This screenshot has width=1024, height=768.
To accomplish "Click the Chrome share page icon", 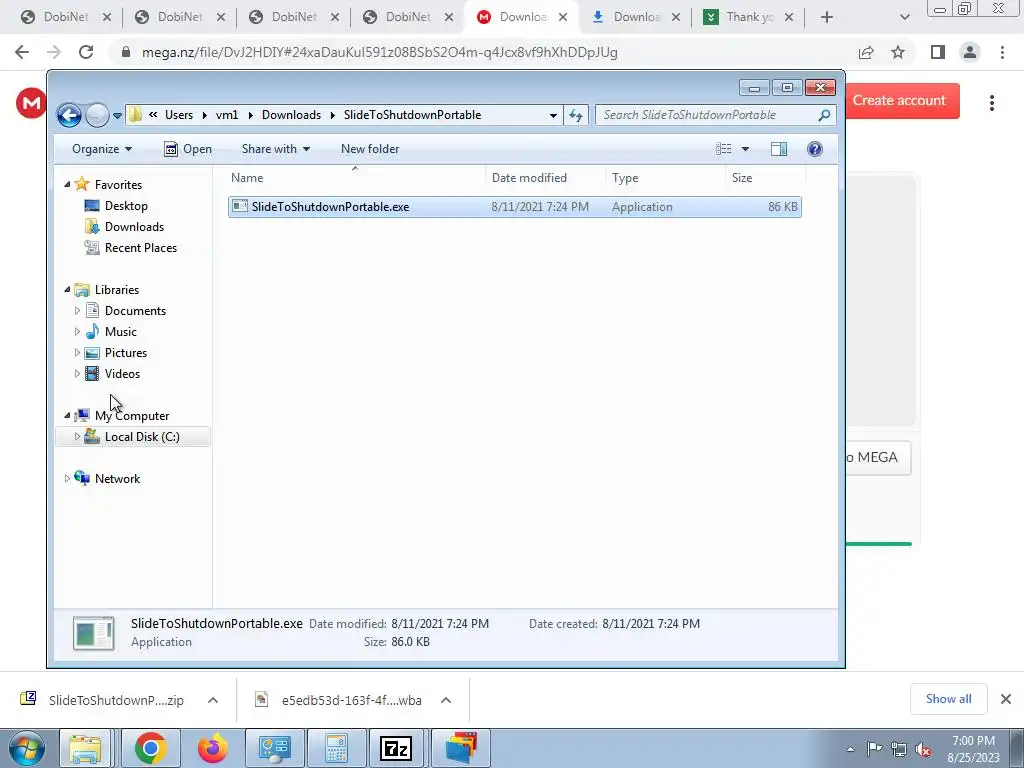I will click(866, 52).
